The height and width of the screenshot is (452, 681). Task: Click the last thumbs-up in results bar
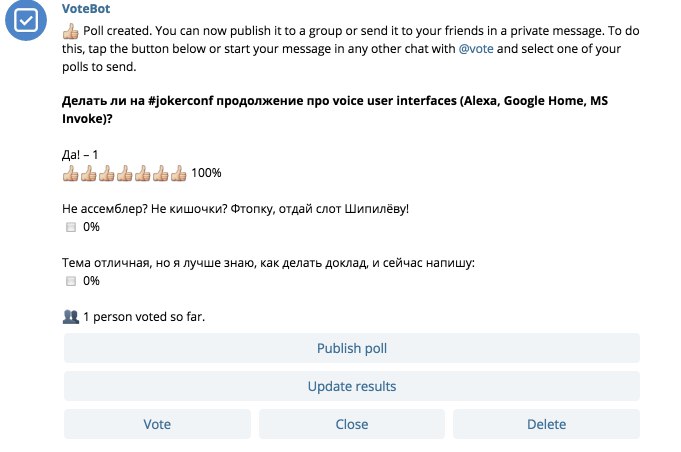[x=179, y=173]
